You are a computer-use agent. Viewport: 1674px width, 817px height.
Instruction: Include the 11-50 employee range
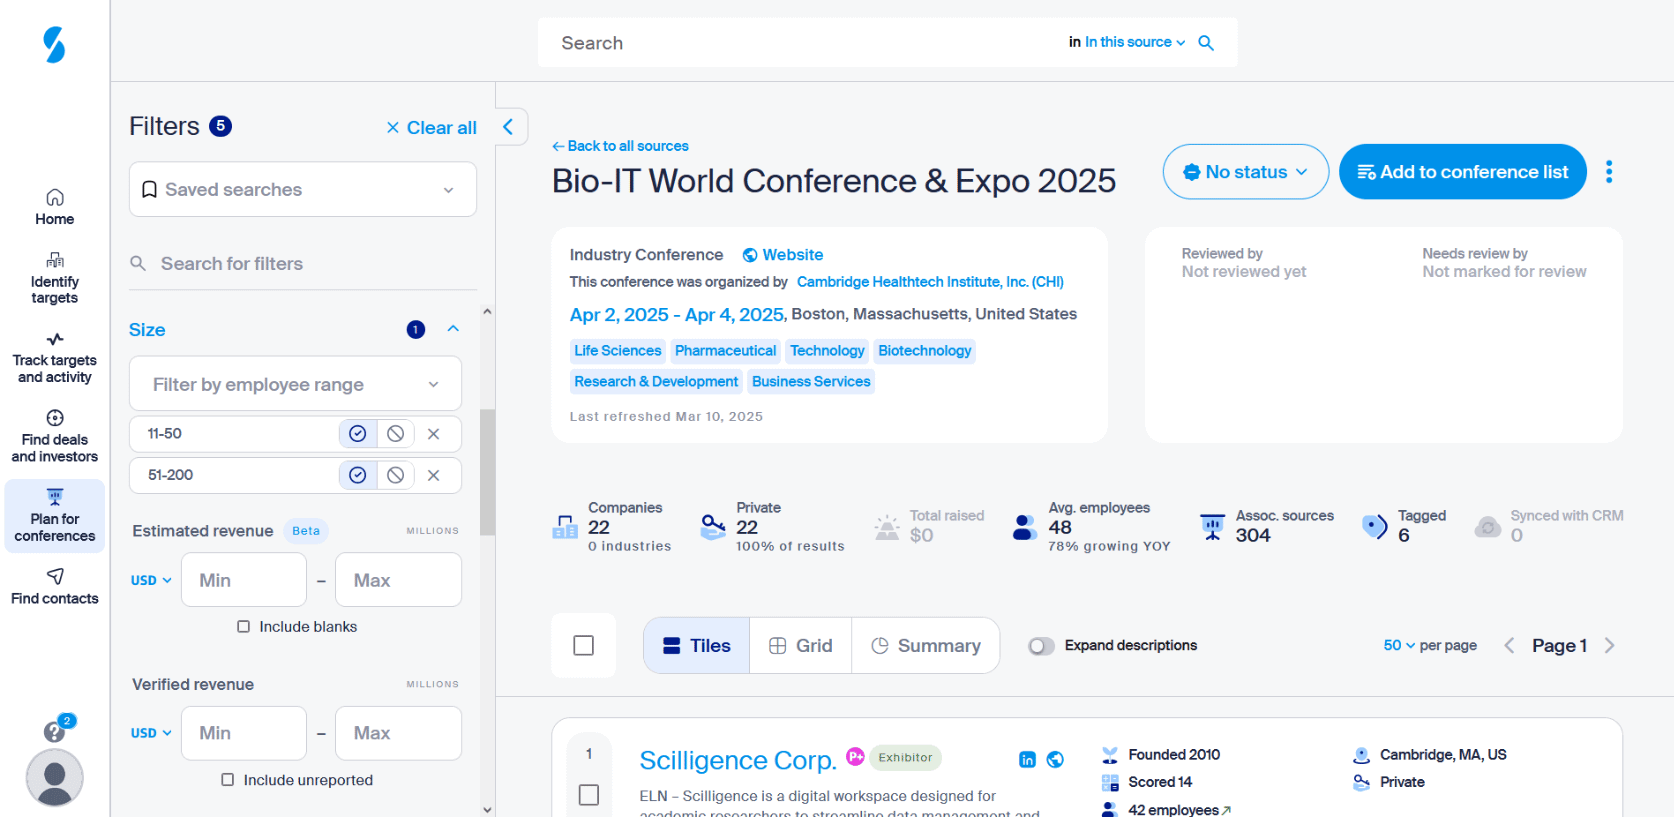[357, 434]
